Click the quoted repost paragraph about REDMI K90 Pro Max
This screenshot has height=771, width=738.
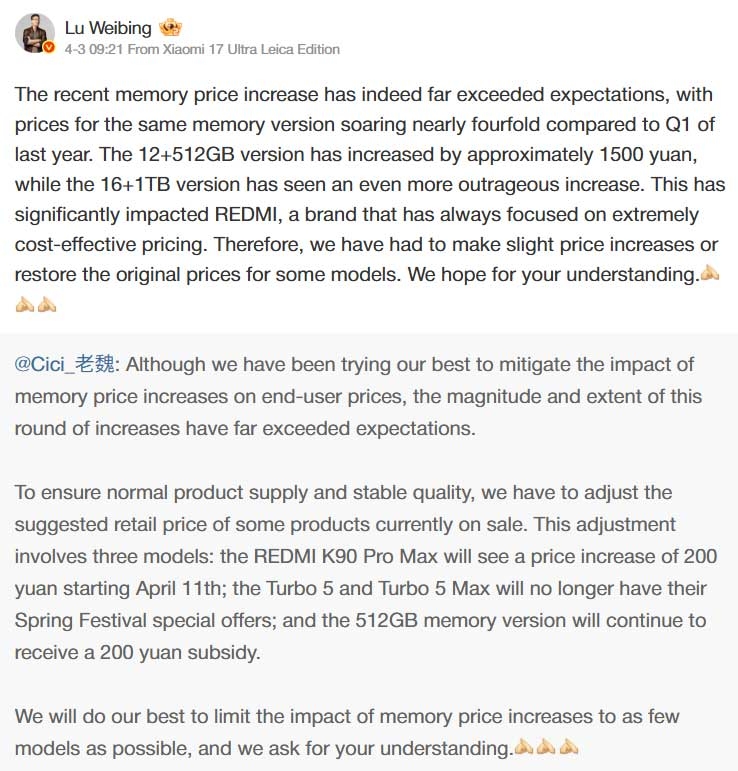coord(366,572)
